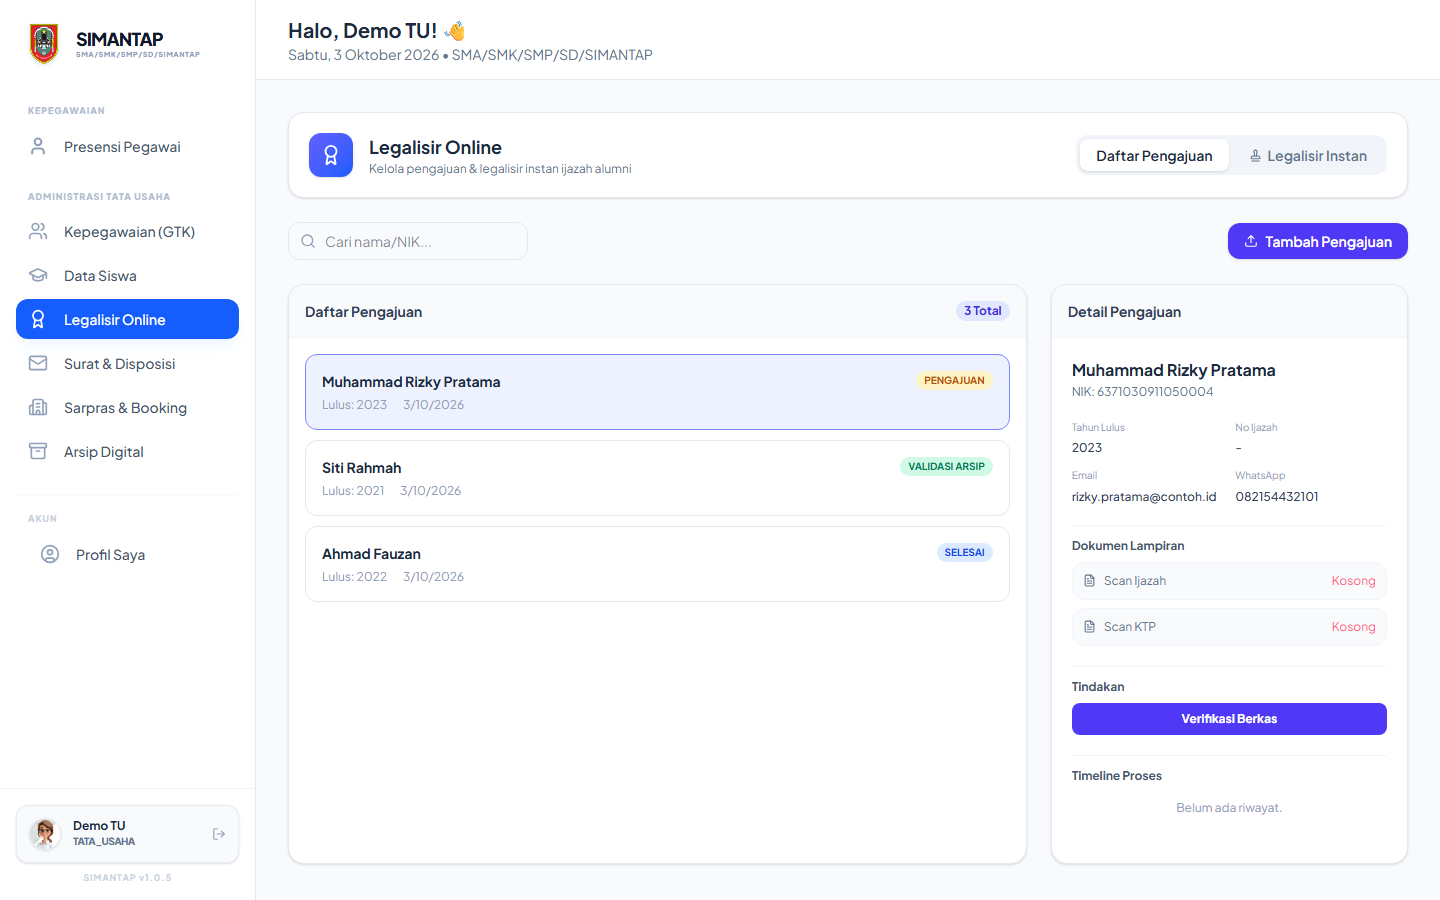Click the Demo TU avatar picture
1440x900 pixels.
point(45,833)
